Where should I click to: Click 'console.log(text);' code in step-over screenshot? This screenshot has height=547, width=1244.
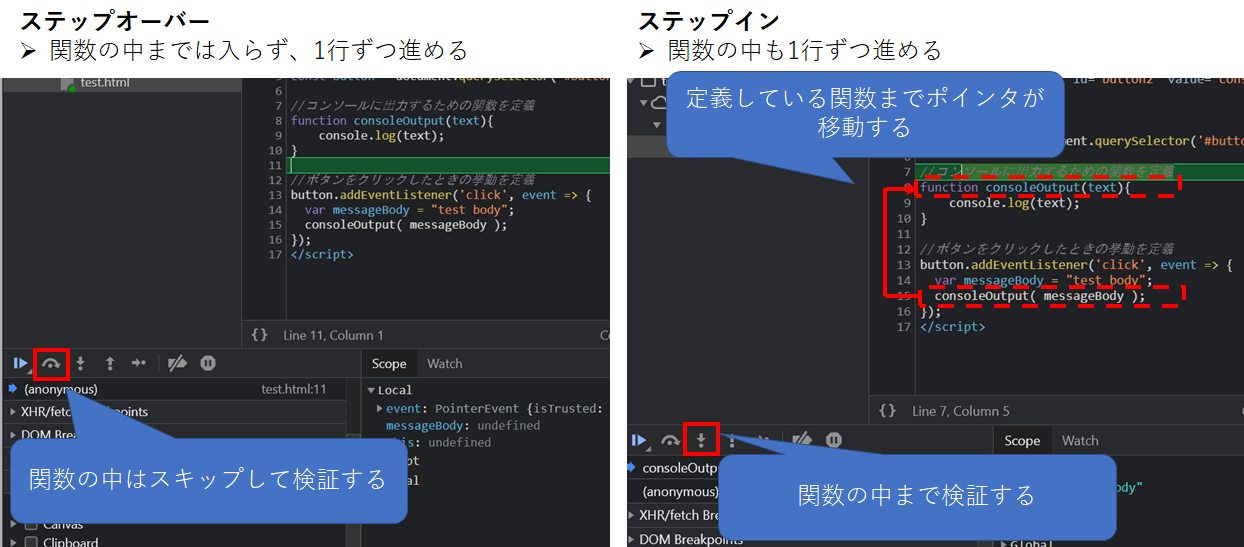tap(380, 136)
